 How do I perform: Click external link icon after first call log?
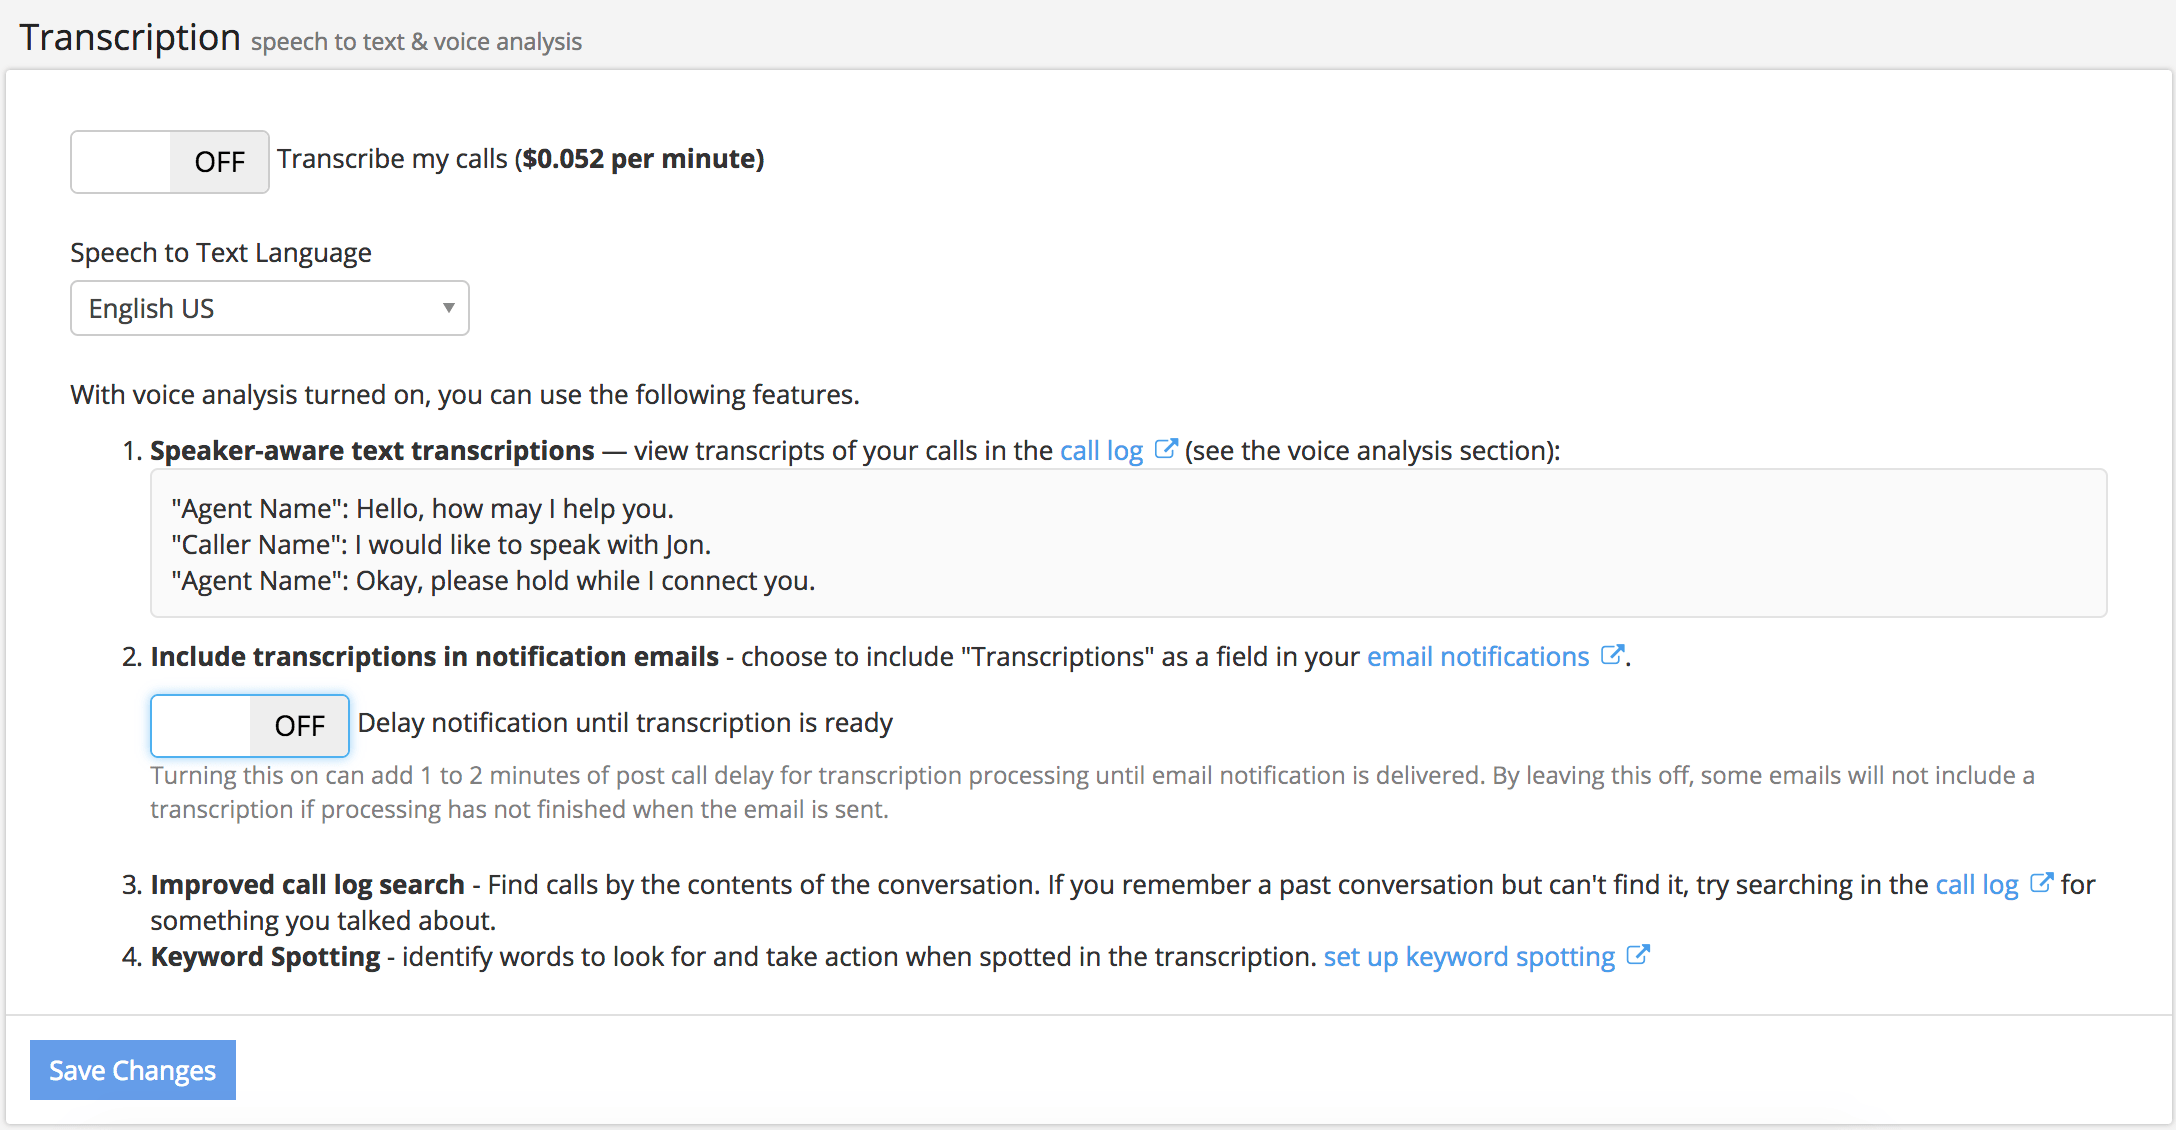pos(1166,449)
